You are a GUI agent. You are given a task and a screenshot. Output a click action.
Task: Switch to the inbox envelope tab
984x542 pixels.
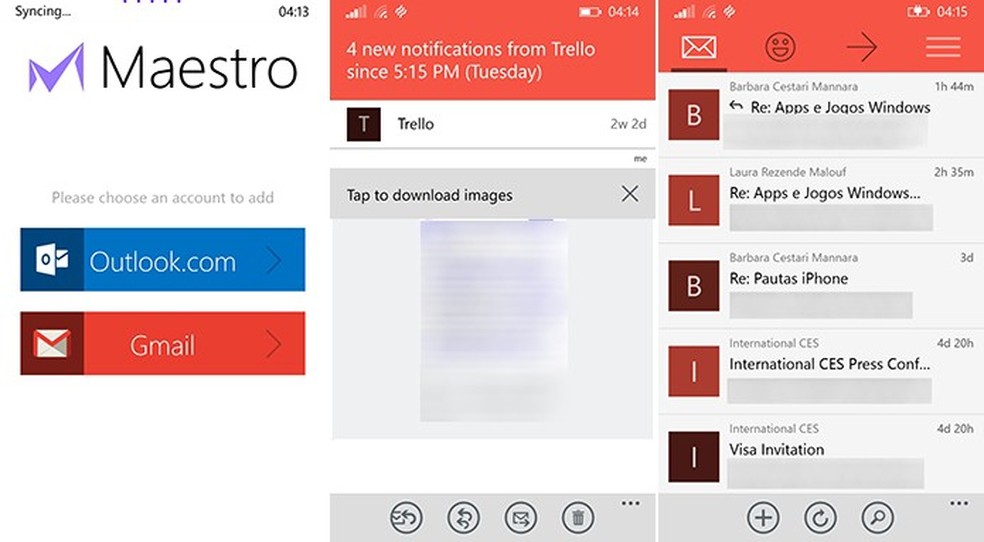point(698,47)
